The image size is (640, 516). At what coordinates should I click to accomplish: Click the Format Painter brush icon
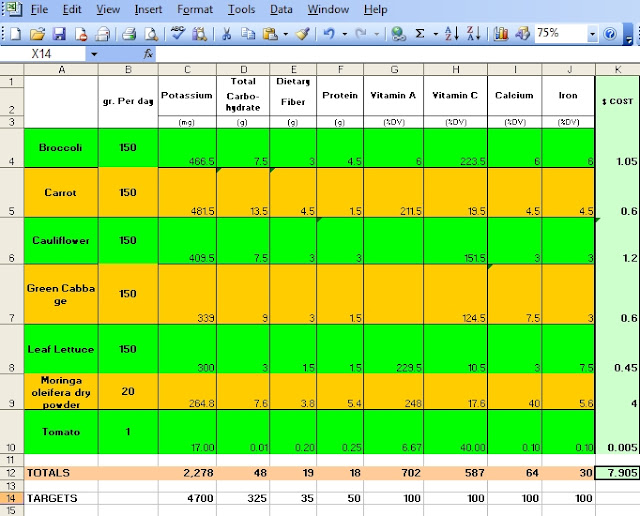[302, 33]
